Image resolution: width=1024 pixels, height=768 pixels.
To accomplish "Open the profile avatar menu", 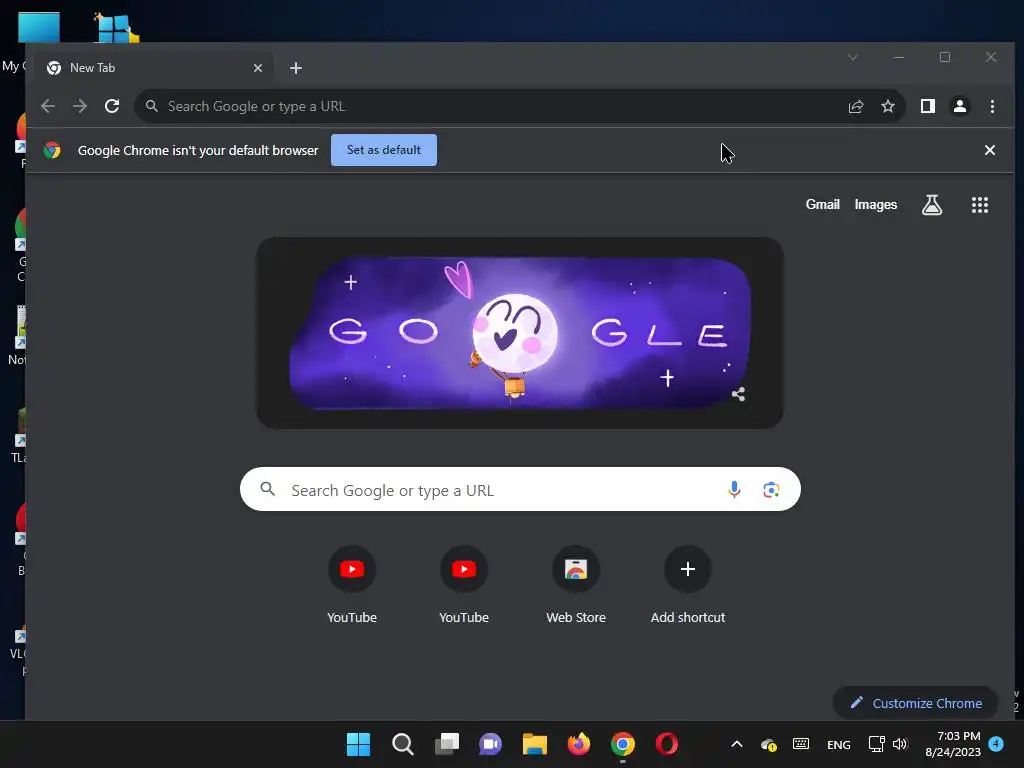I will pos(959,106).
